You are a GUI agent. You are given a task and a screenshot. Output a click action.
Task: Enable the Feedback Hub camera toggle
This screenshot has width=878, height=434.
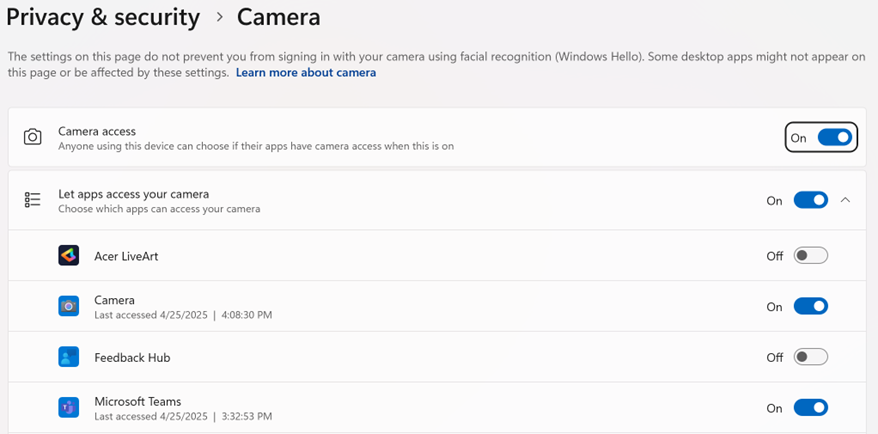pos(810,357)
